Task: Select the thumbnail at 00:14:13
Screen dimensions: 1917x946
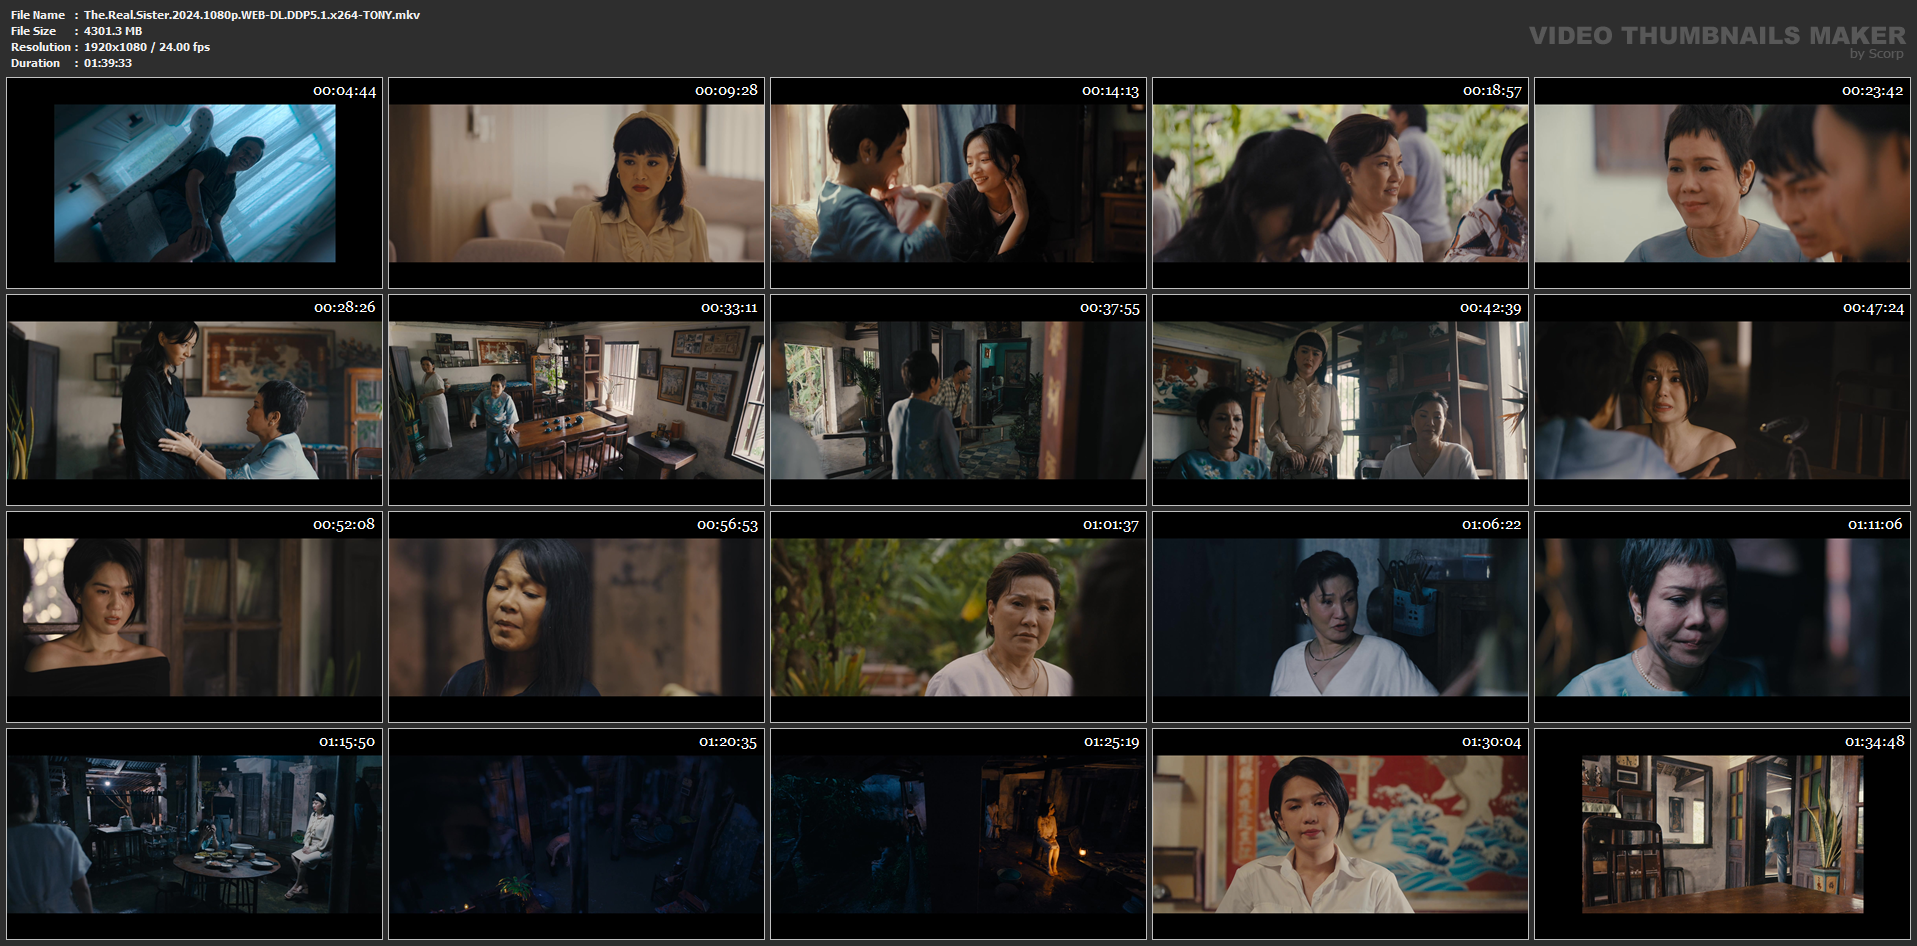Action: (958, 183)
